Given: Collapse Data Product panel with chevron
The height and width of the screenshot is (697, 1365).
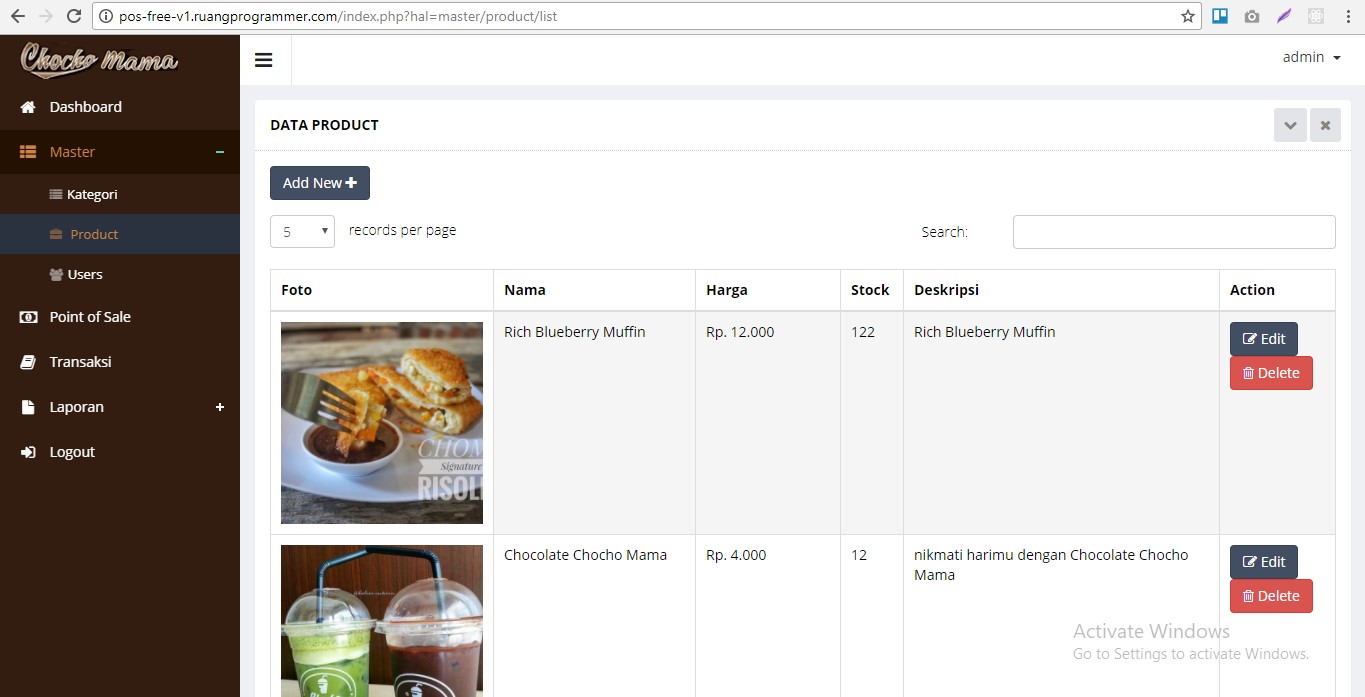Looking at the screenshot, I should coord(1290,125).
